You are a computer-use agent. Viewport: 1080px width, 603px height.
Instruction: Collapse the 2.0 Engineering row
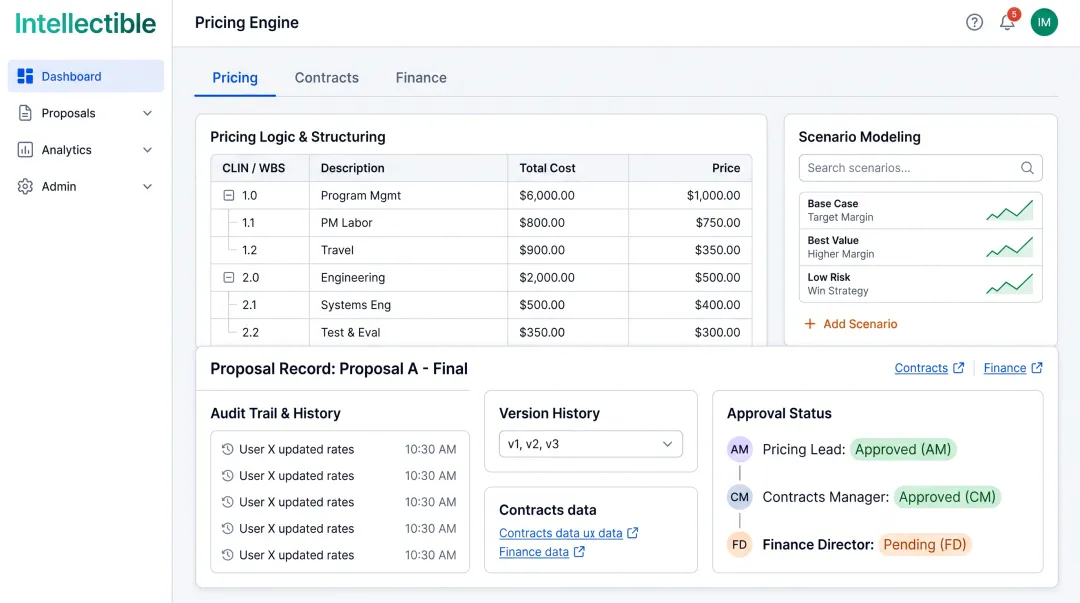[x=229, y=278]
